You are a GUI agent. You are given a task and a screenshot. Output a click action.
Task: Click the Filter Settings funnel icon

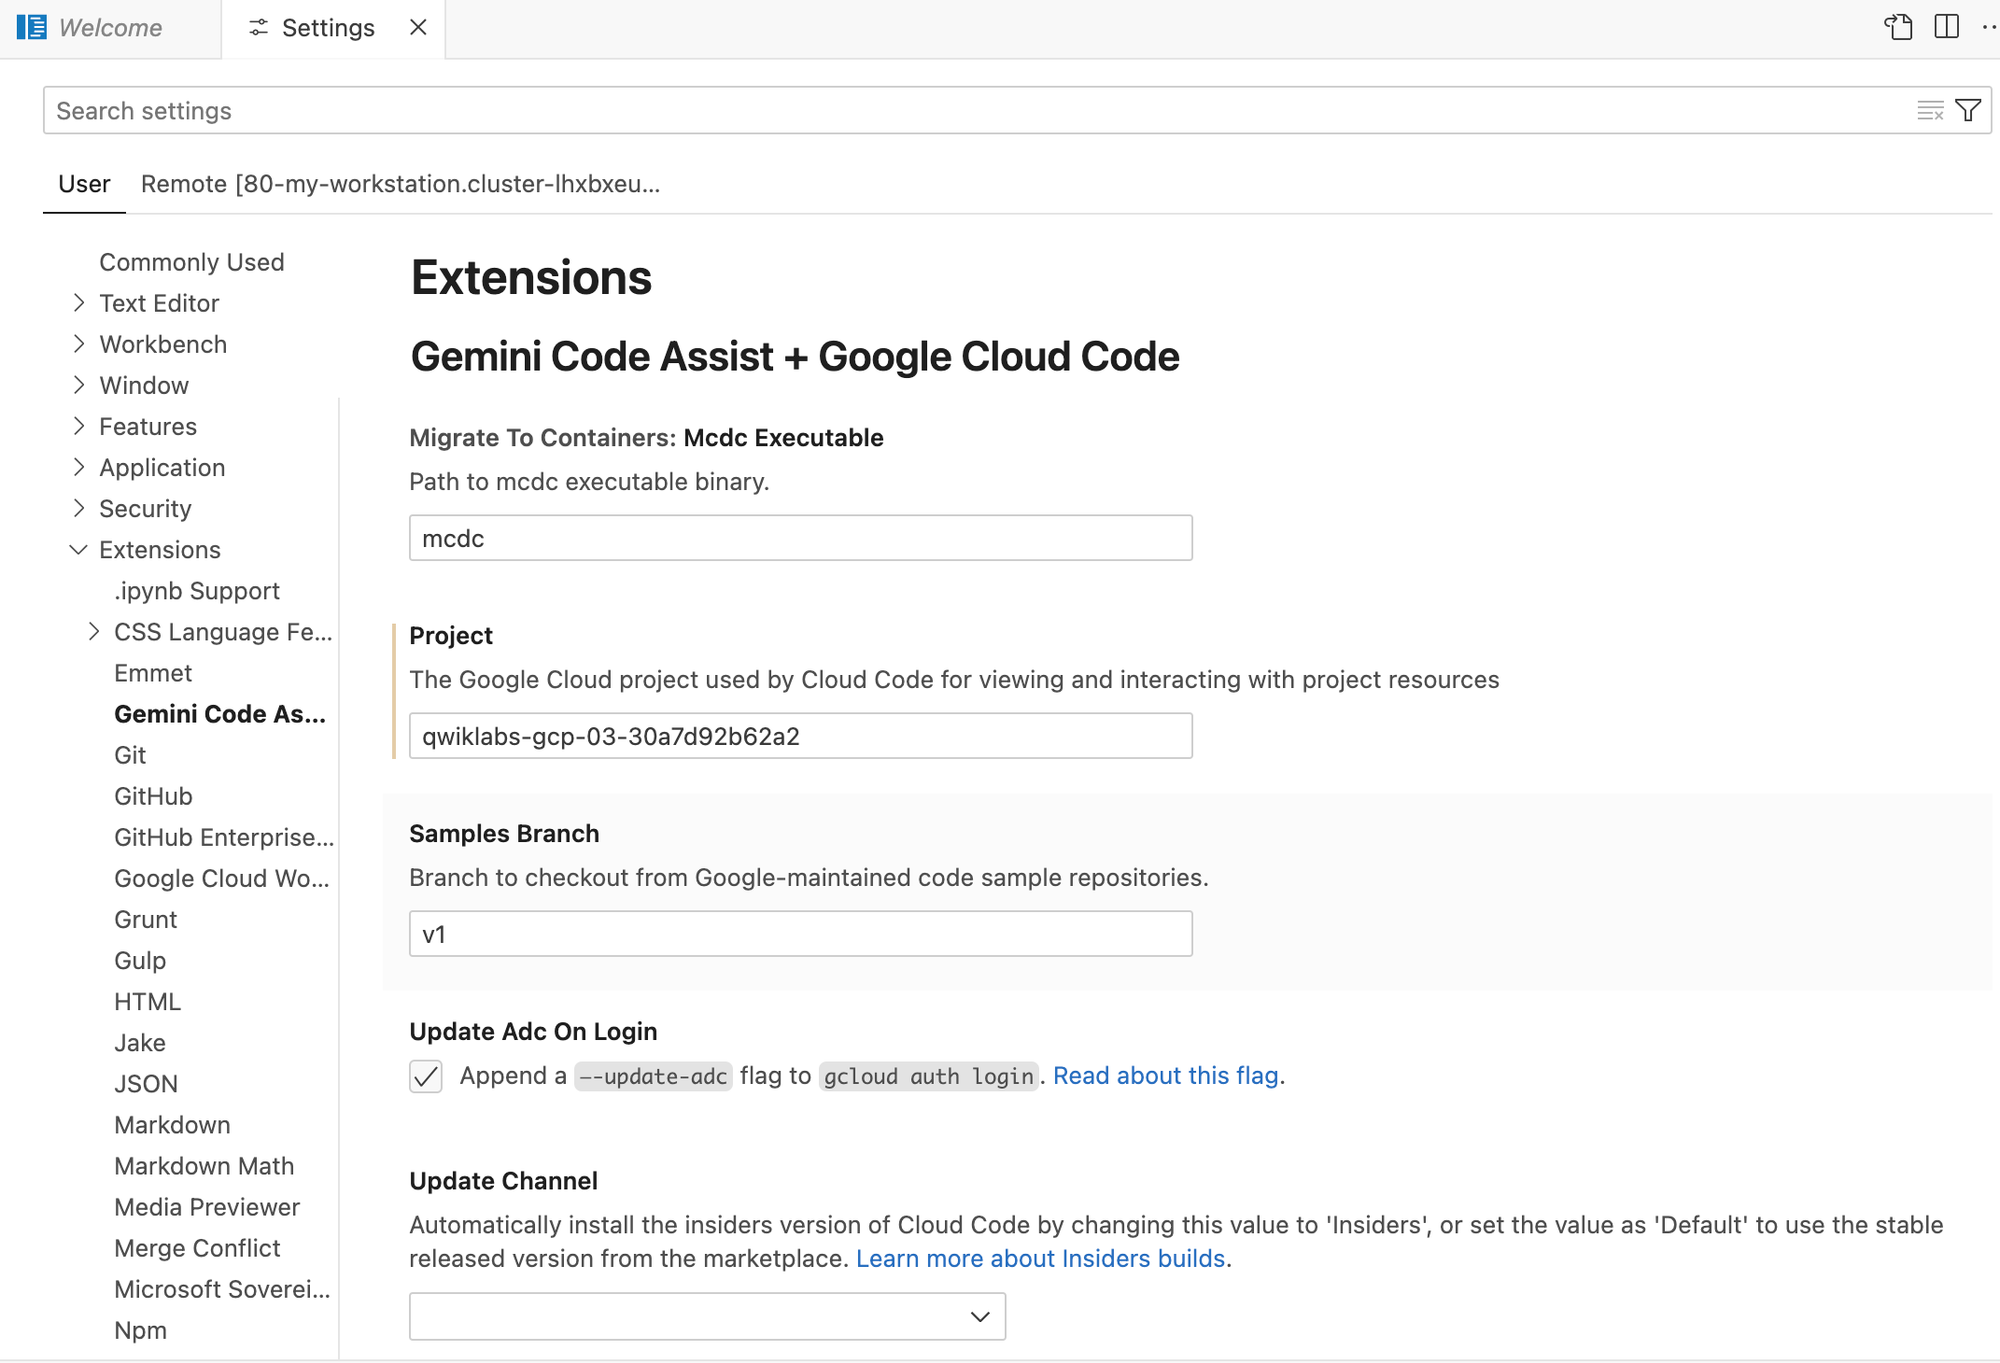coord(1968,111)
